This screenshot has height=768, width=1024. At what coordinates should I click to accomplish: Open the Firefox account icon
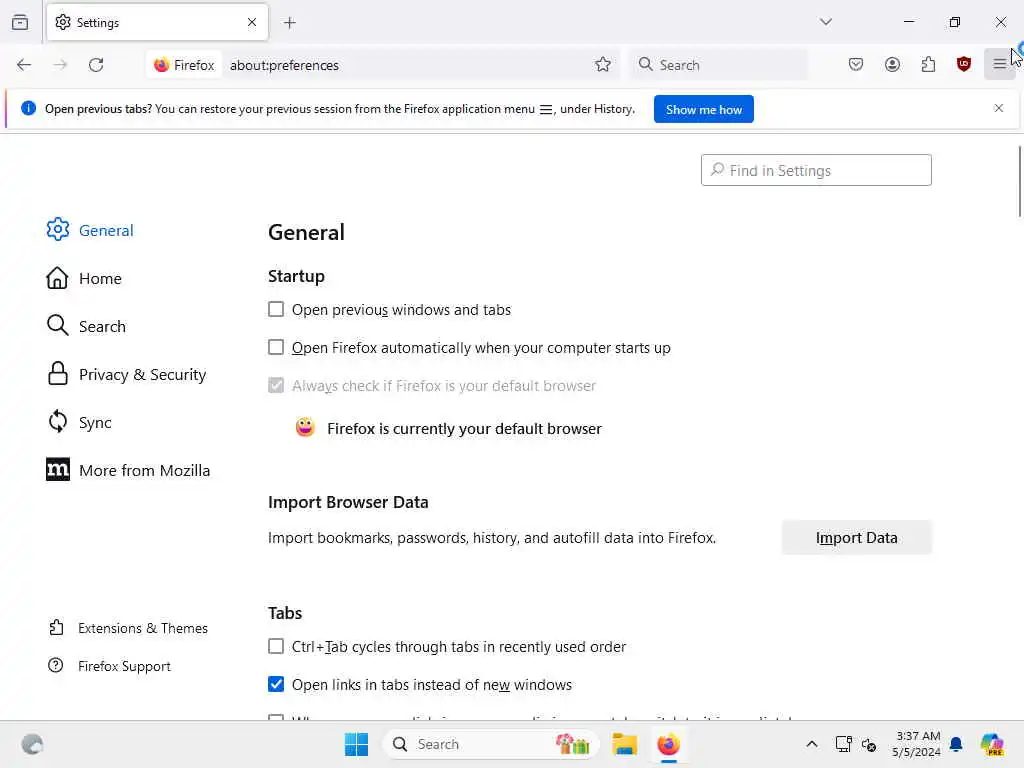tap(892, 65)
